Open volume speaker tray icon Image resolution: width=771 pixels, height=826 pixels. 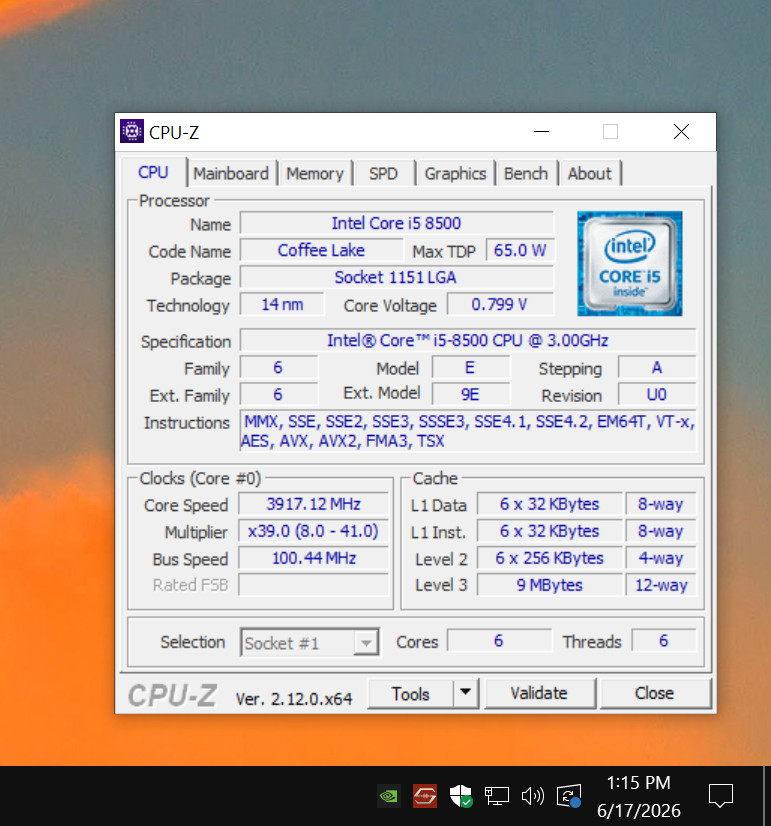click(532, 795)
